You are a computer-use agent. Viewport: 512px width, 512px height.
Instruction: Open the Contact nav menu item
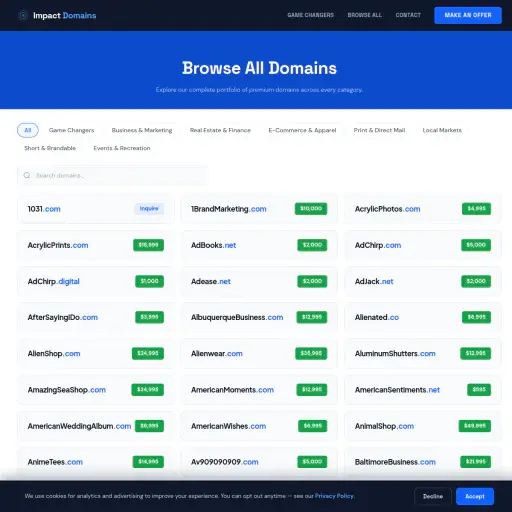pyautogui.click(x=408, y=15)
